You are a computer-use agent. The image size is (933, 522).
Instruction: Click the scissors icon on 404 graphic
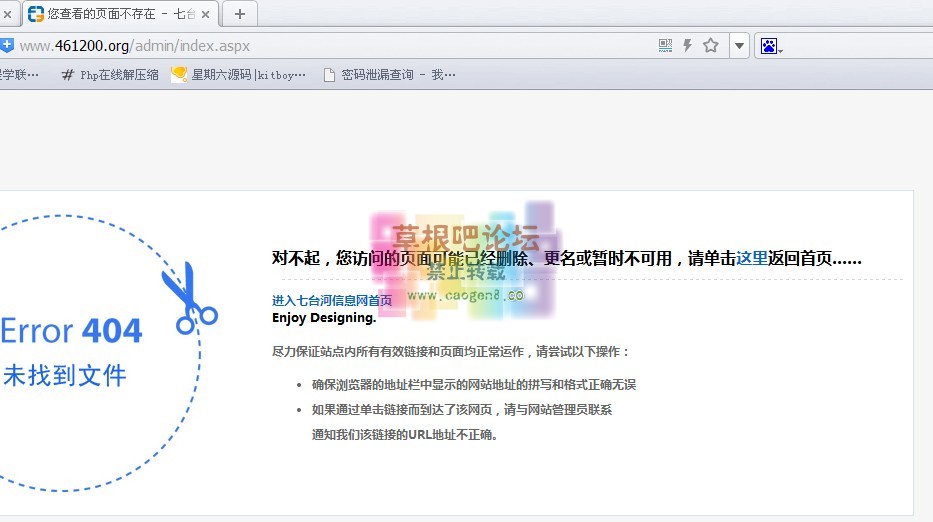pyautogui.click(x=188, y=298)
